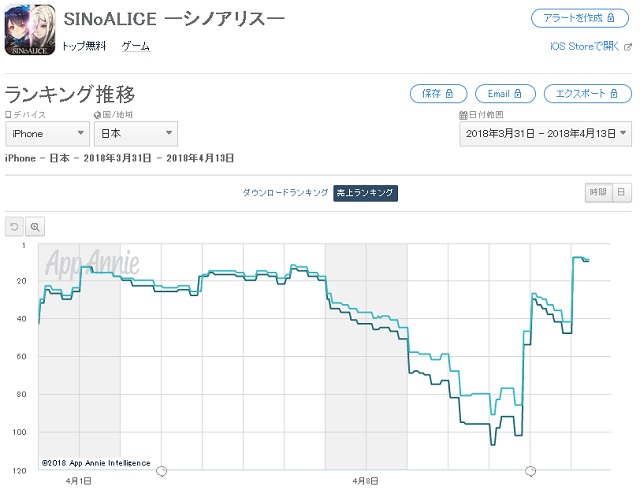
Task: Click the アラートを作成 button
Action: tap(579, 18)
